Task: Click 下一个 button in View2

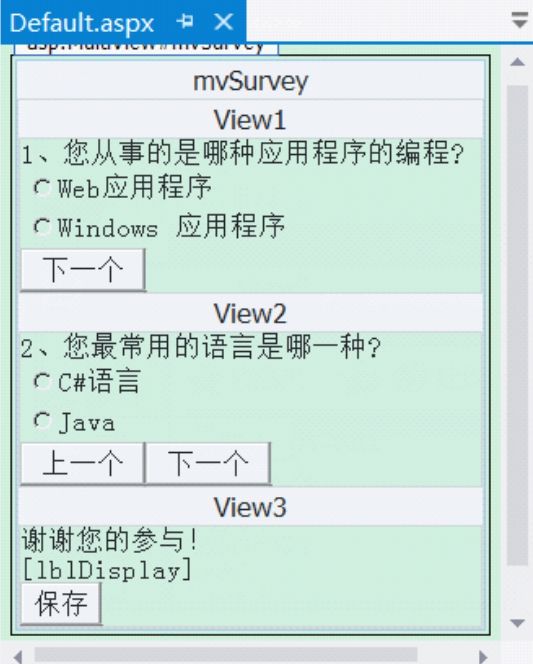Action: 208,463
